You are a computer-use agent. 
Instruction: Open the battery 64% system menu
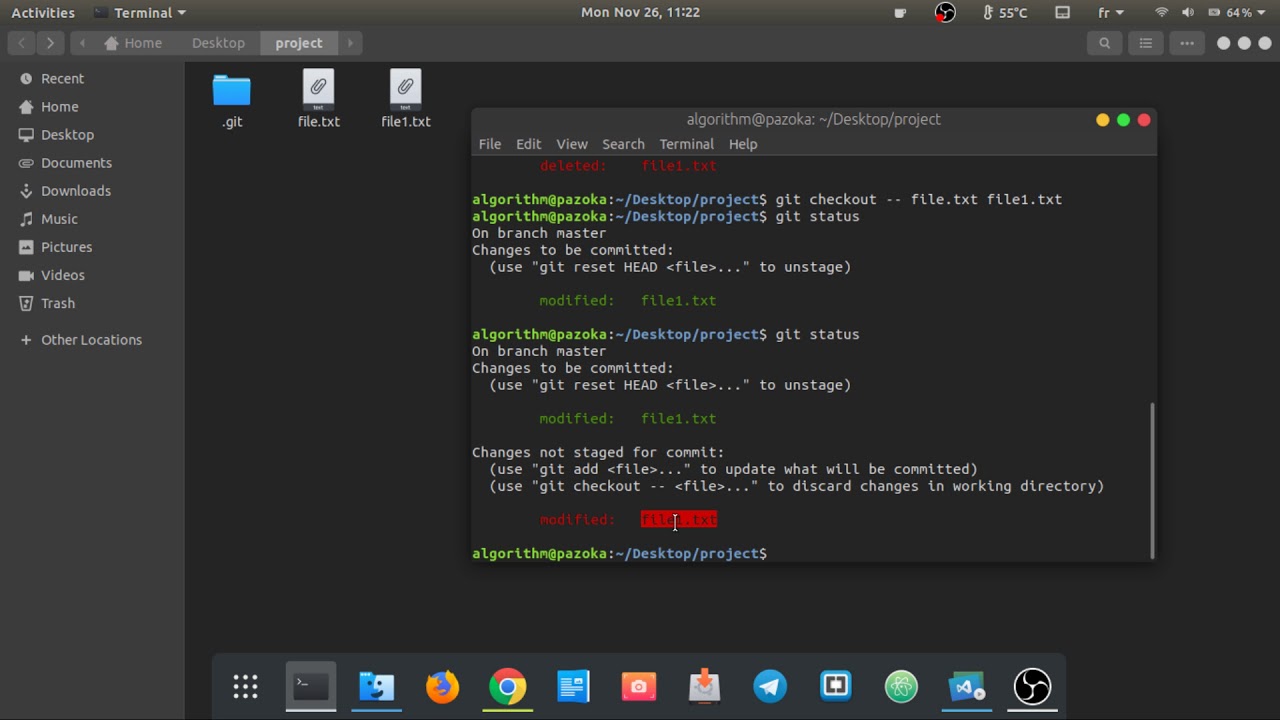tap(1239, 13)
